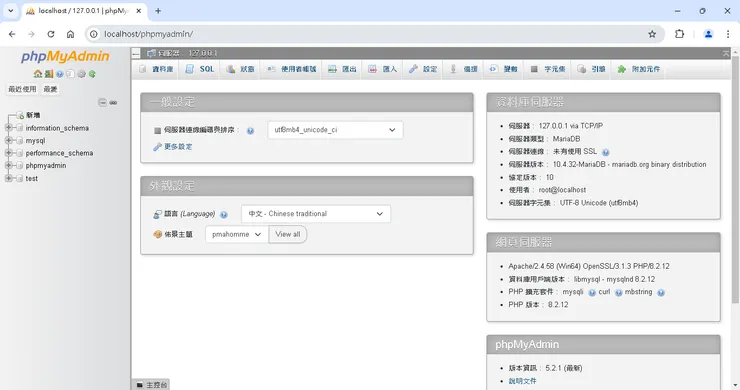Screen dimensions: 740x390
Task: Open the 匯入 tab
Action: [383, 69]
